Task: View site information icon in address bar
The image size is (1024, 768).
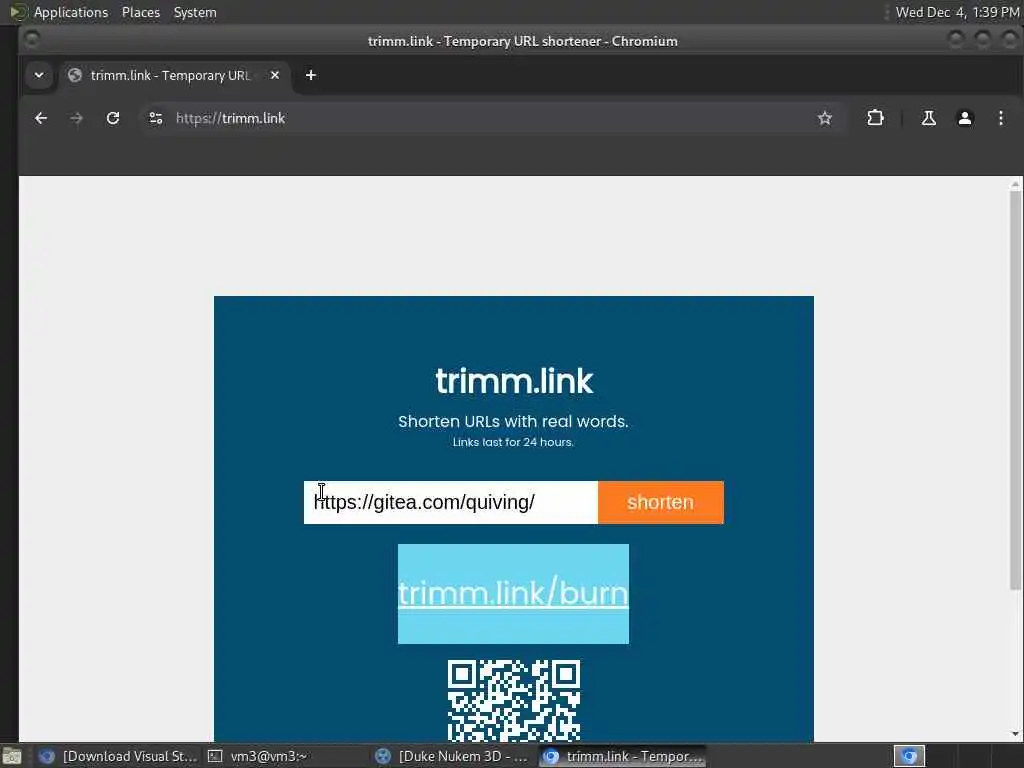Action: click(x=155, y=118)
